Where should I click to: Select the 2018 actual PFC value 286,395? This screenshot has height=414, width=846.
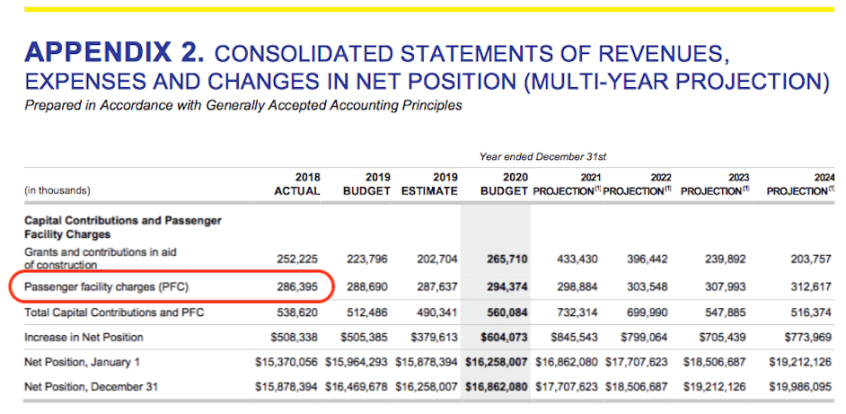coord(298,286)
